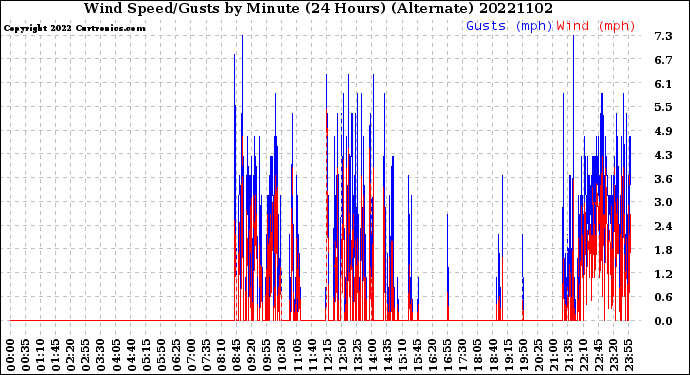Click the 2.4 y-axis value
This screenshot has height=375, width=690.
[664, 226]
